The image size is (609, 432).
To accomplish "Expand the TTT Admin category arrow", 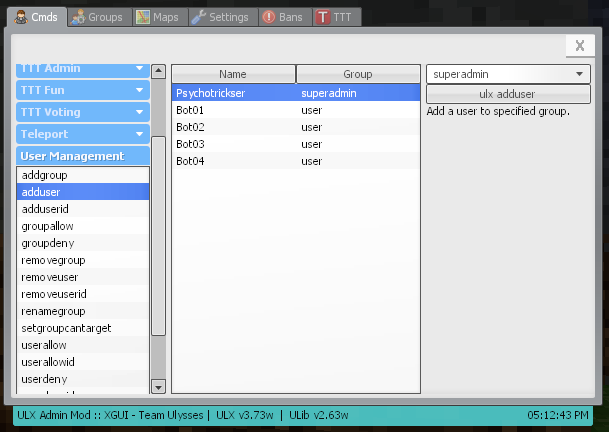I will click(x=139, y=68).
